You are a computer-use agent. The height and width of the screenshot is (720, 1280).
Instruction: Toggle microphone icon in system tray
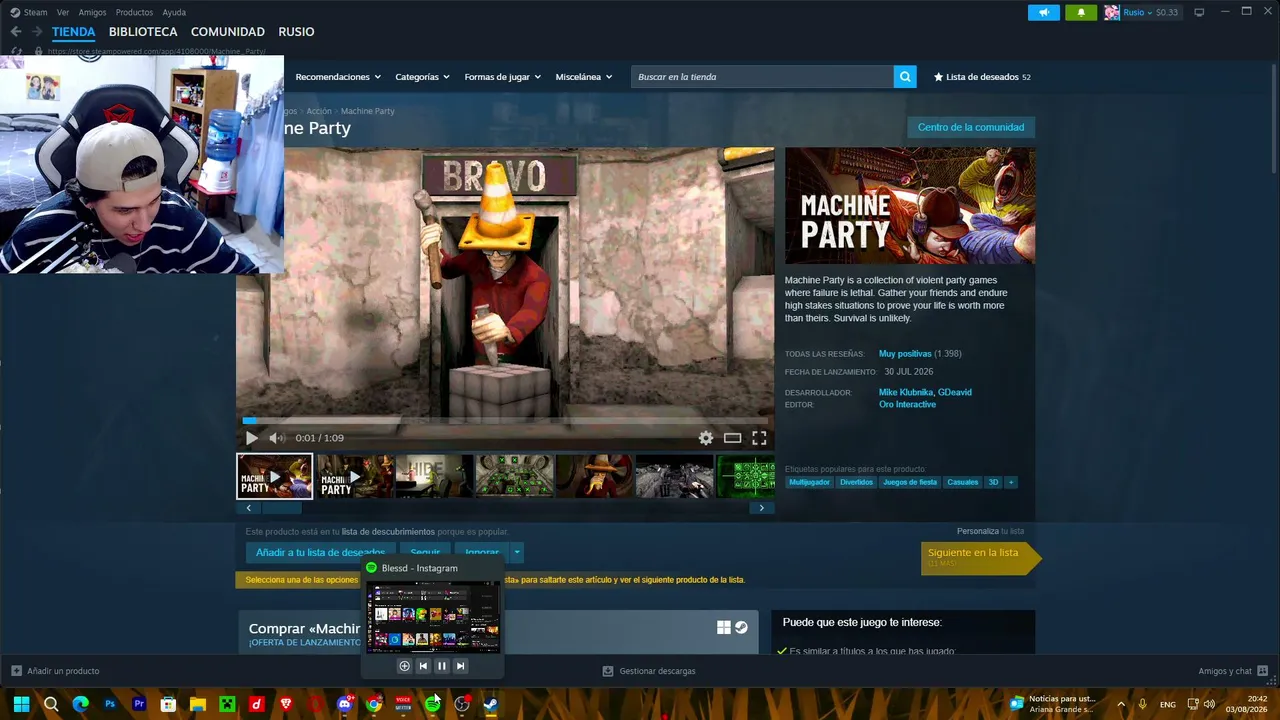tap(1142, 704)
